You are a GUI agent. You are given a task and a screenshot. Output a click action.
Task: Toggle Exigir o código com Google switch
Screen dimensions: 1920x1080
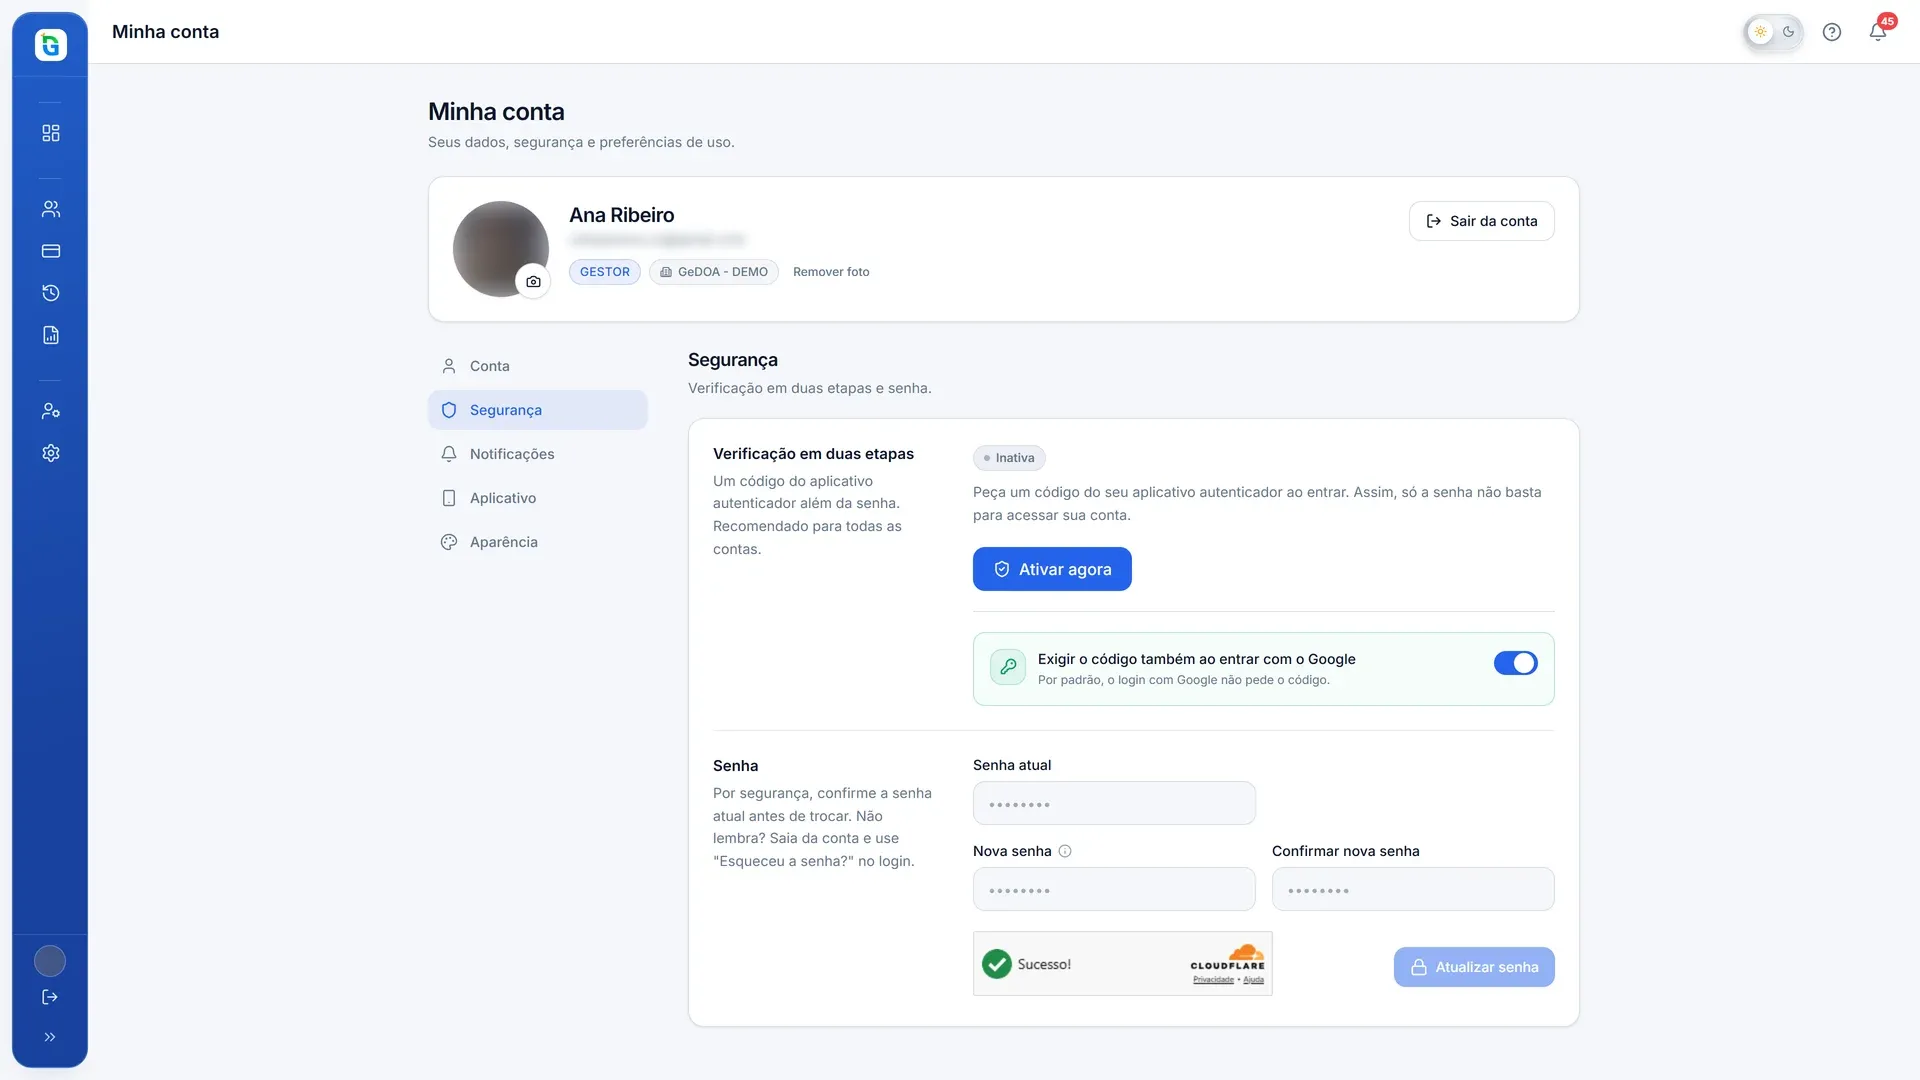click(x=1516, y=663)
